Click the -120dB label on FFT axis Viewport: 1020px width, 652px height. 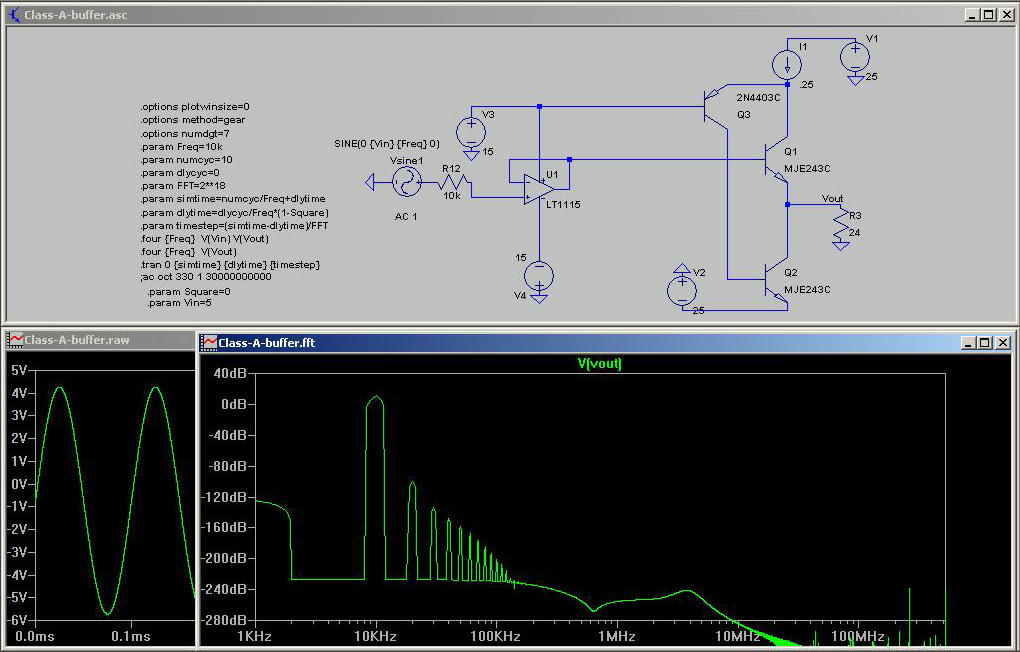click(x=227, y=497)
